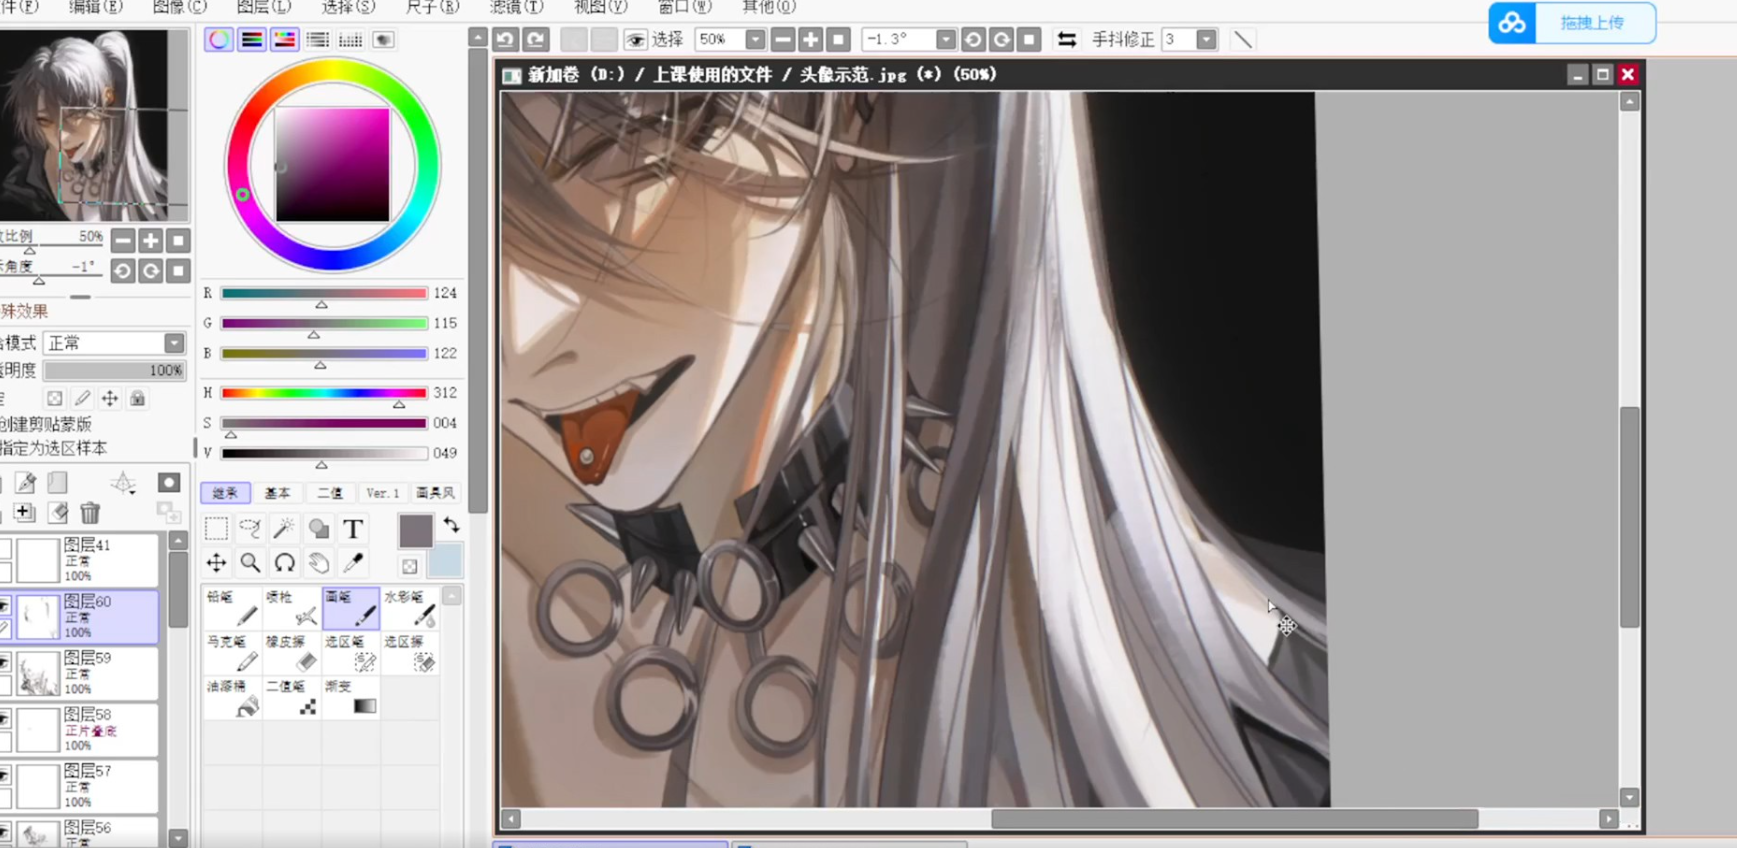
Task: Choose the 选区擦 selection eraser
Action: 410,653
